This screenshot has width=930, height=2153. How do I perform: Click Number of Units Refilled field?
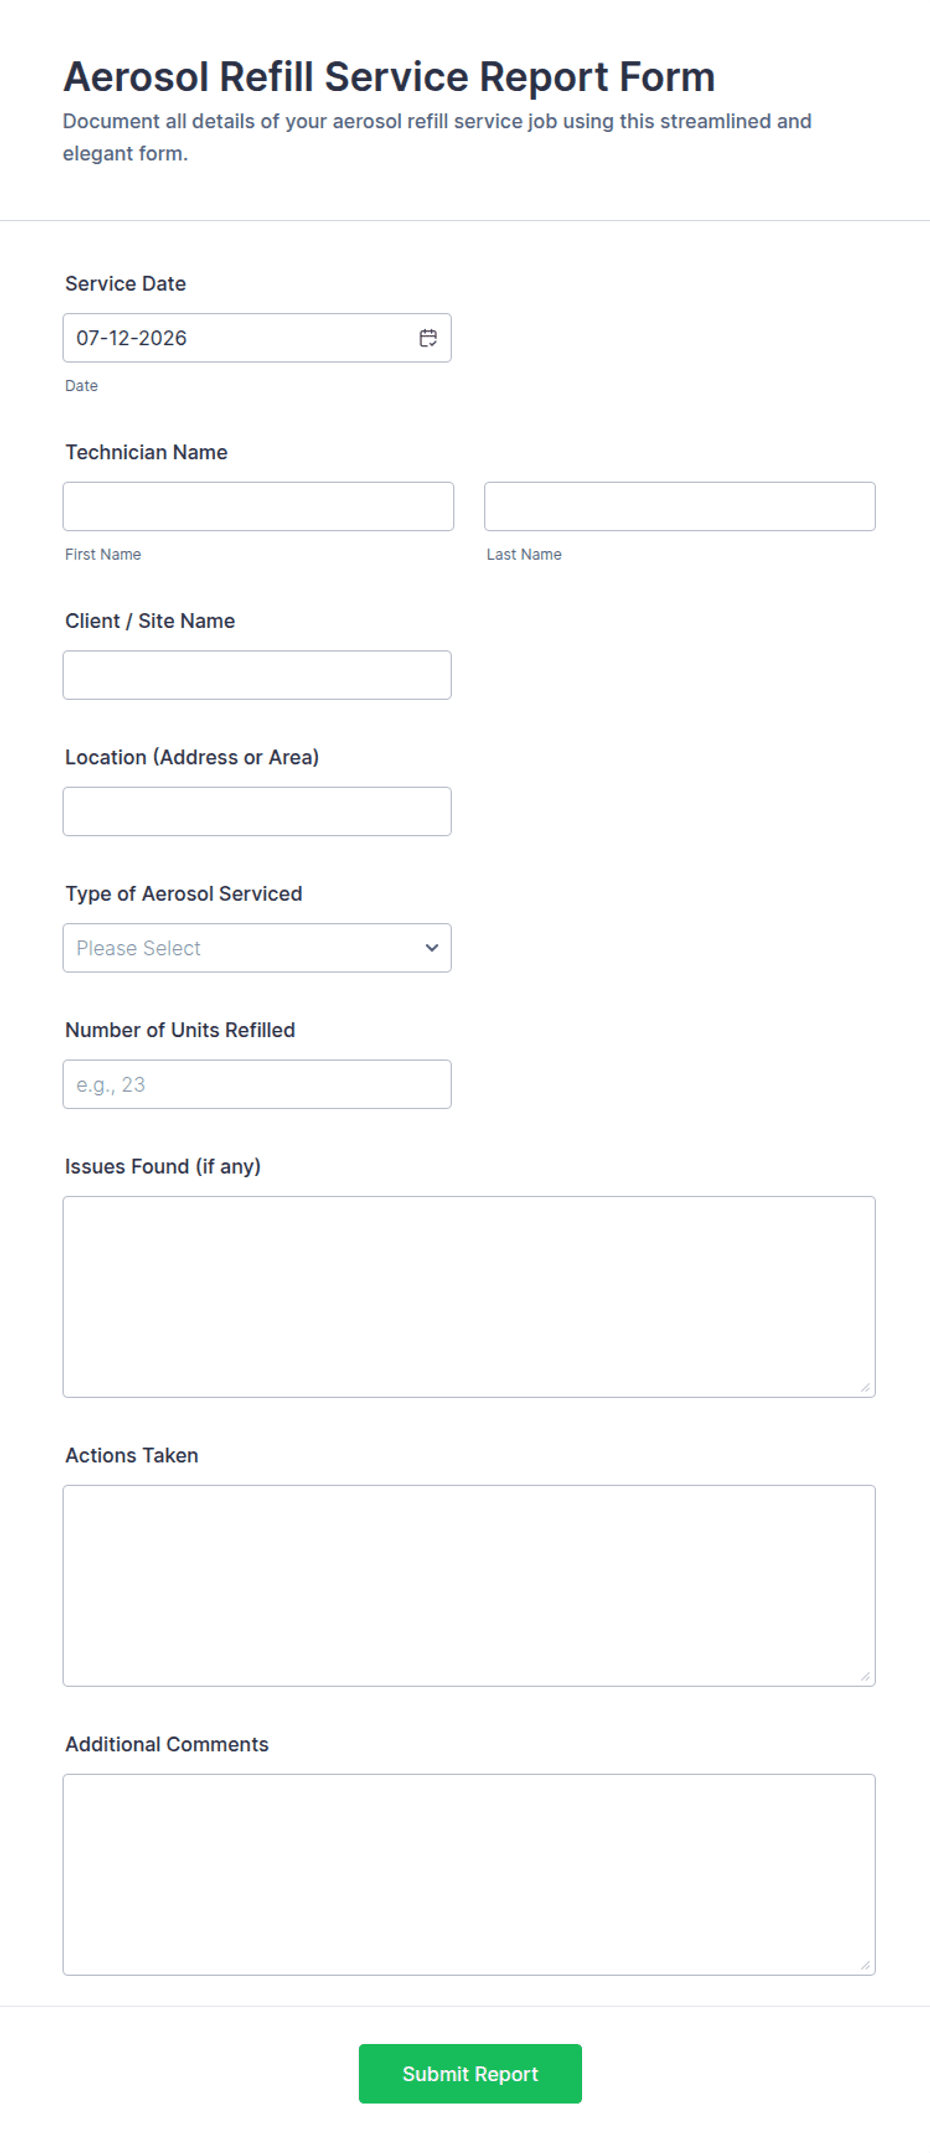pos(257,1085)
